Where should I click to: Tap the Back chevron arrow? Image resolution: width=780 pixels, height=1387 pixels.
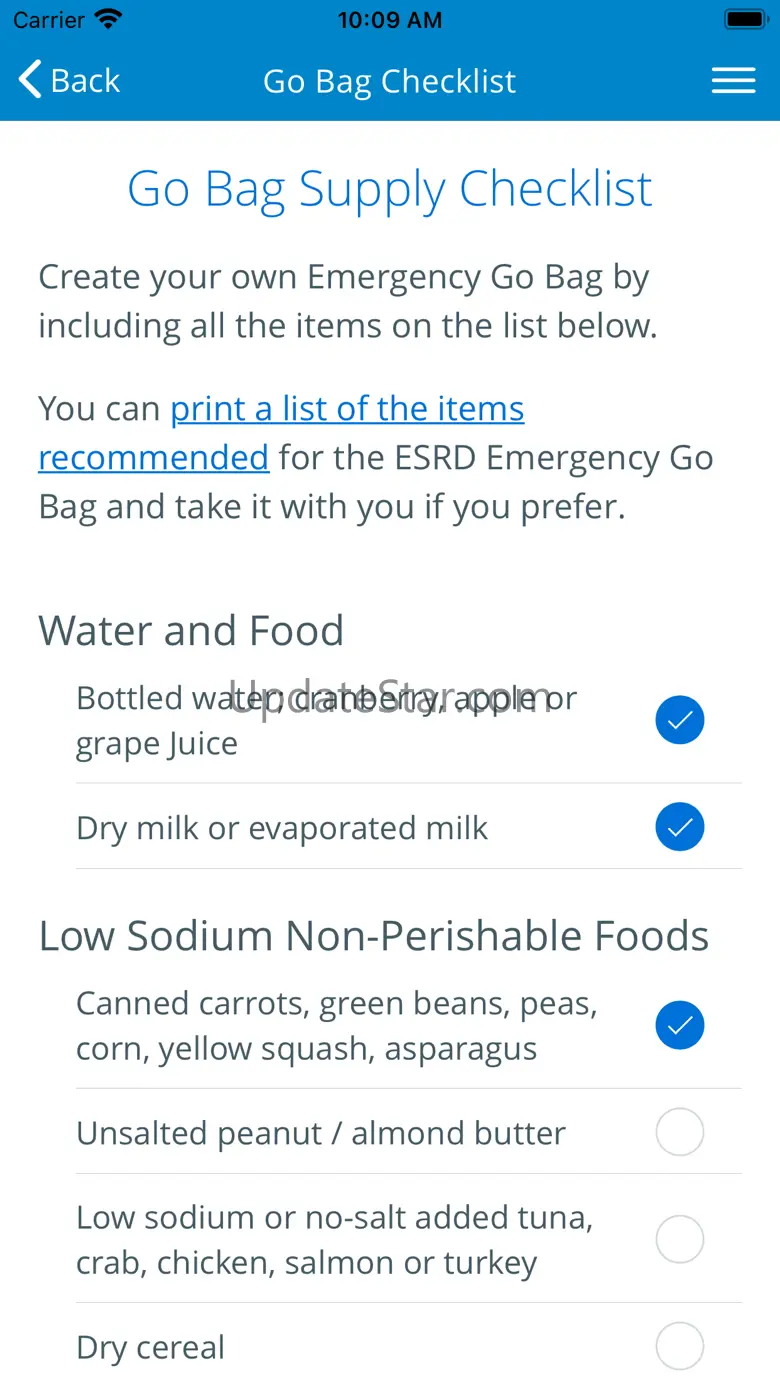[31, 80]
